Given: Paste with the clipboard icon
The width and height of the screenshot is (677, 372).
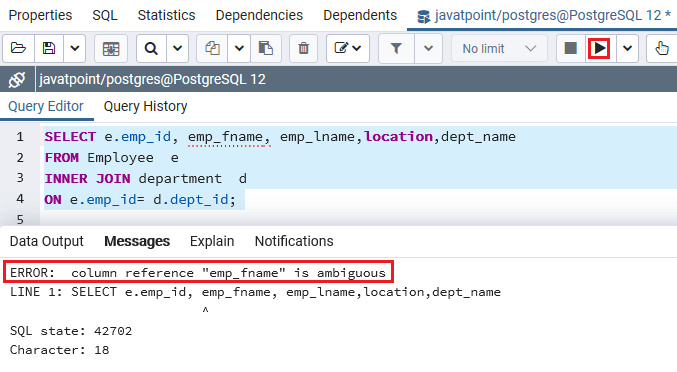Looking at the screenshot, I should (x=266, y=49).
